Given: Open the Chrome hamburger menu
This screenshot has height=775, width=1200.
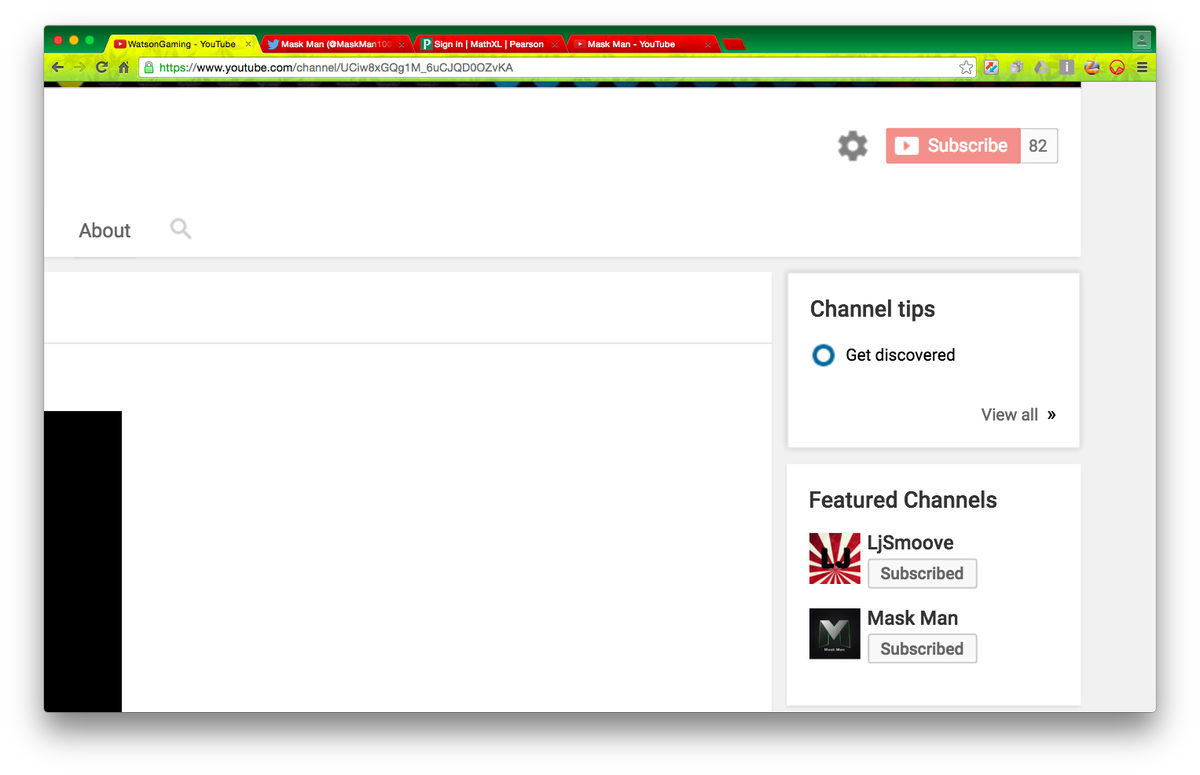Looking at the screenshot, I should (x=1142, y=68).
